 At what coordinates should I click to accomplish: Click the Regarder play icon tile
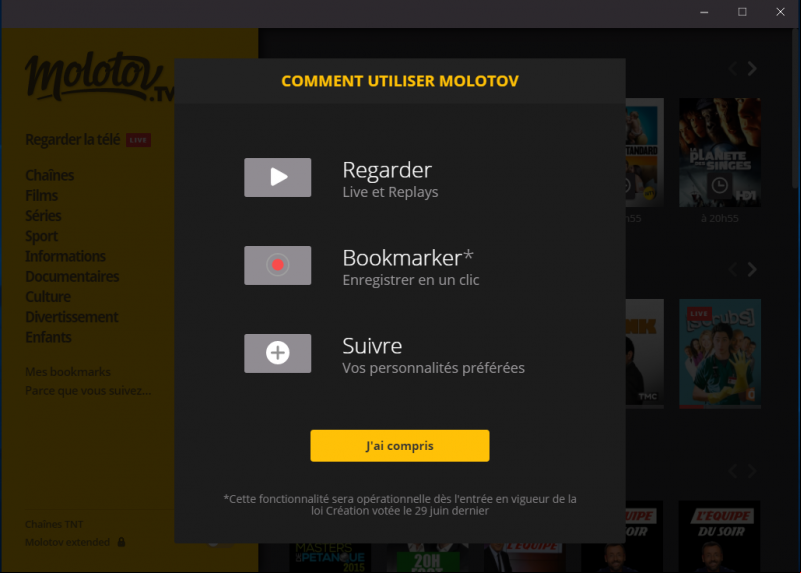277,177
